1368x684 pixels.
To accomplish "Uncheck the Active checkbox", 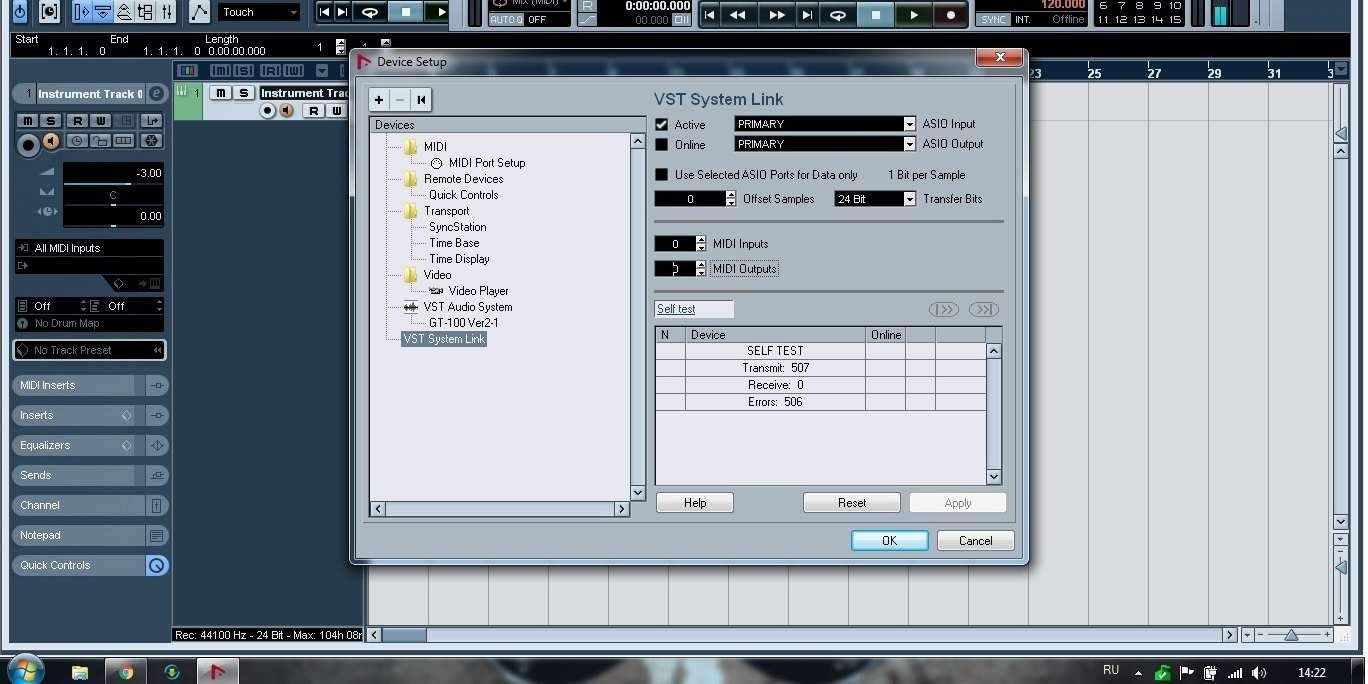I will point(661,124).
